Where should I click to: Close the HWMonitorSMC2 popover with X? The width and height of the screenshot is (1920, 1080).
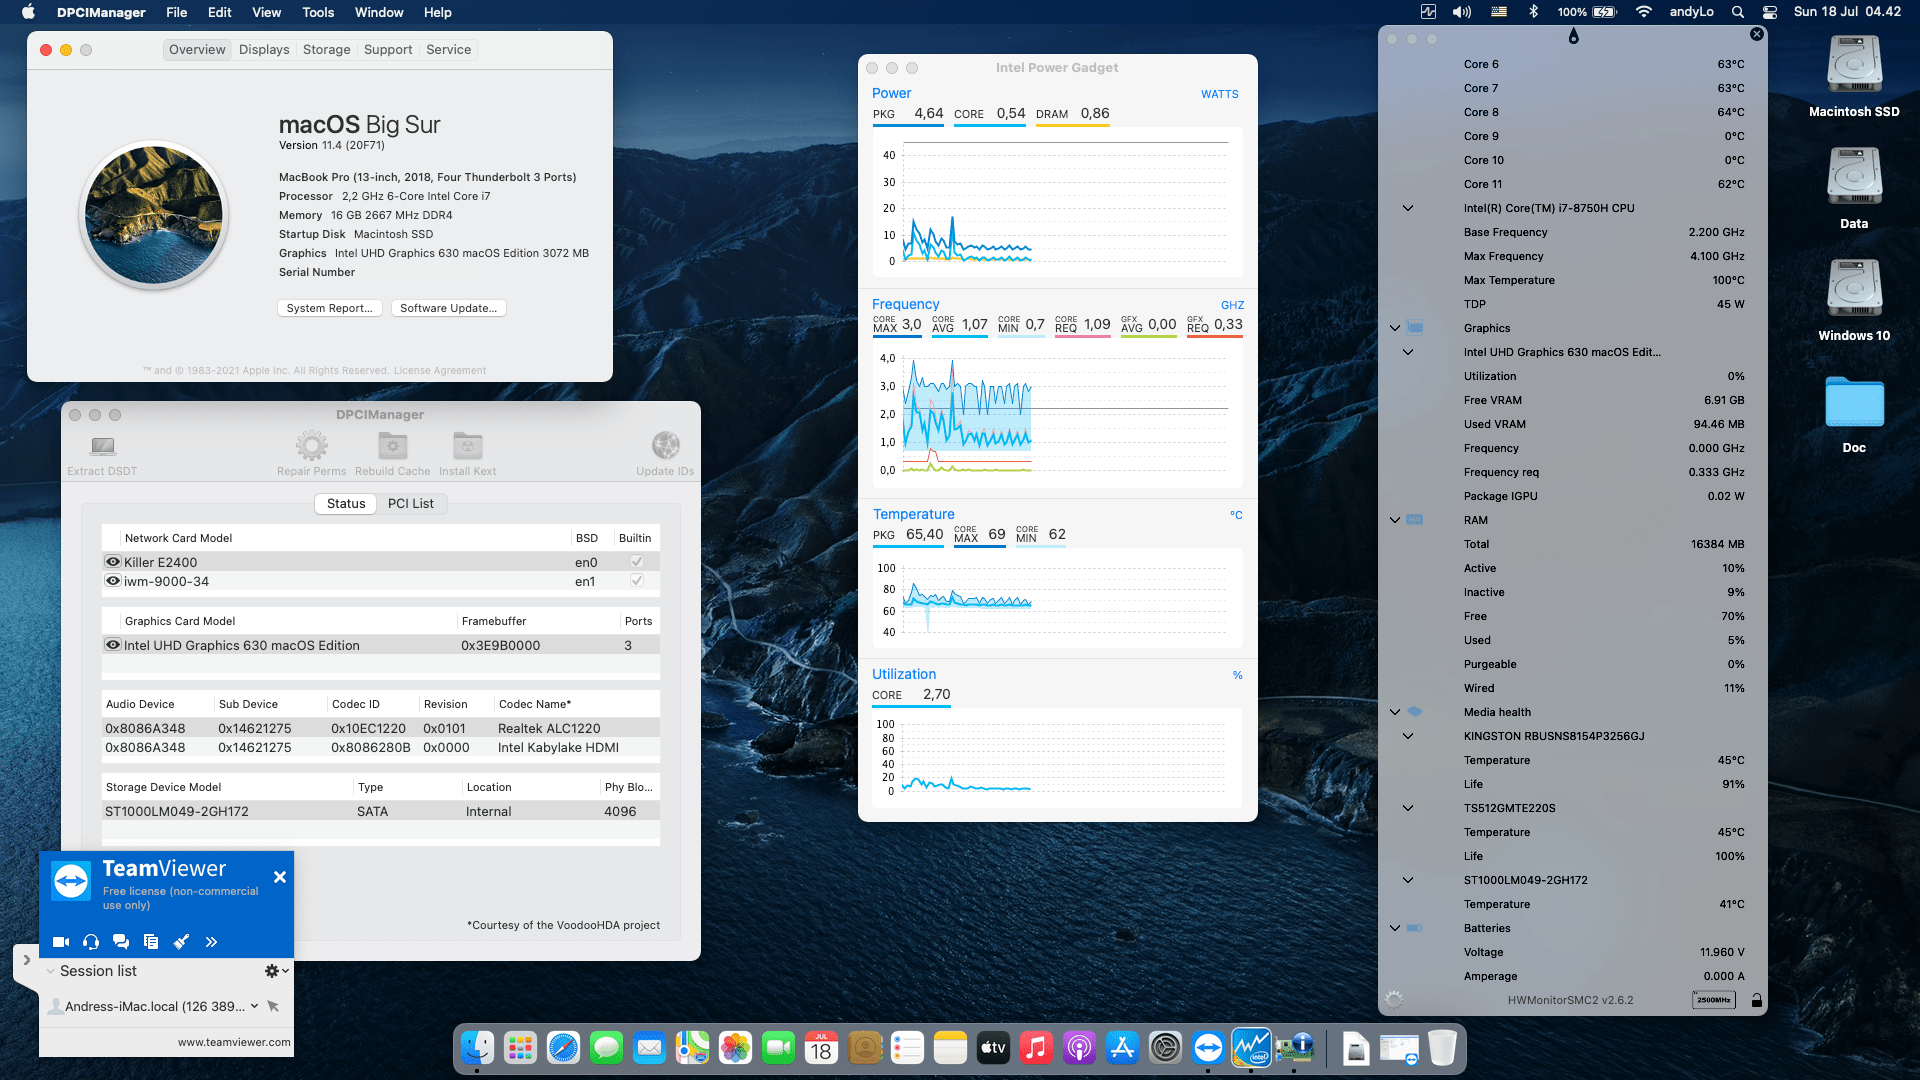click(x=1757, y=34)
